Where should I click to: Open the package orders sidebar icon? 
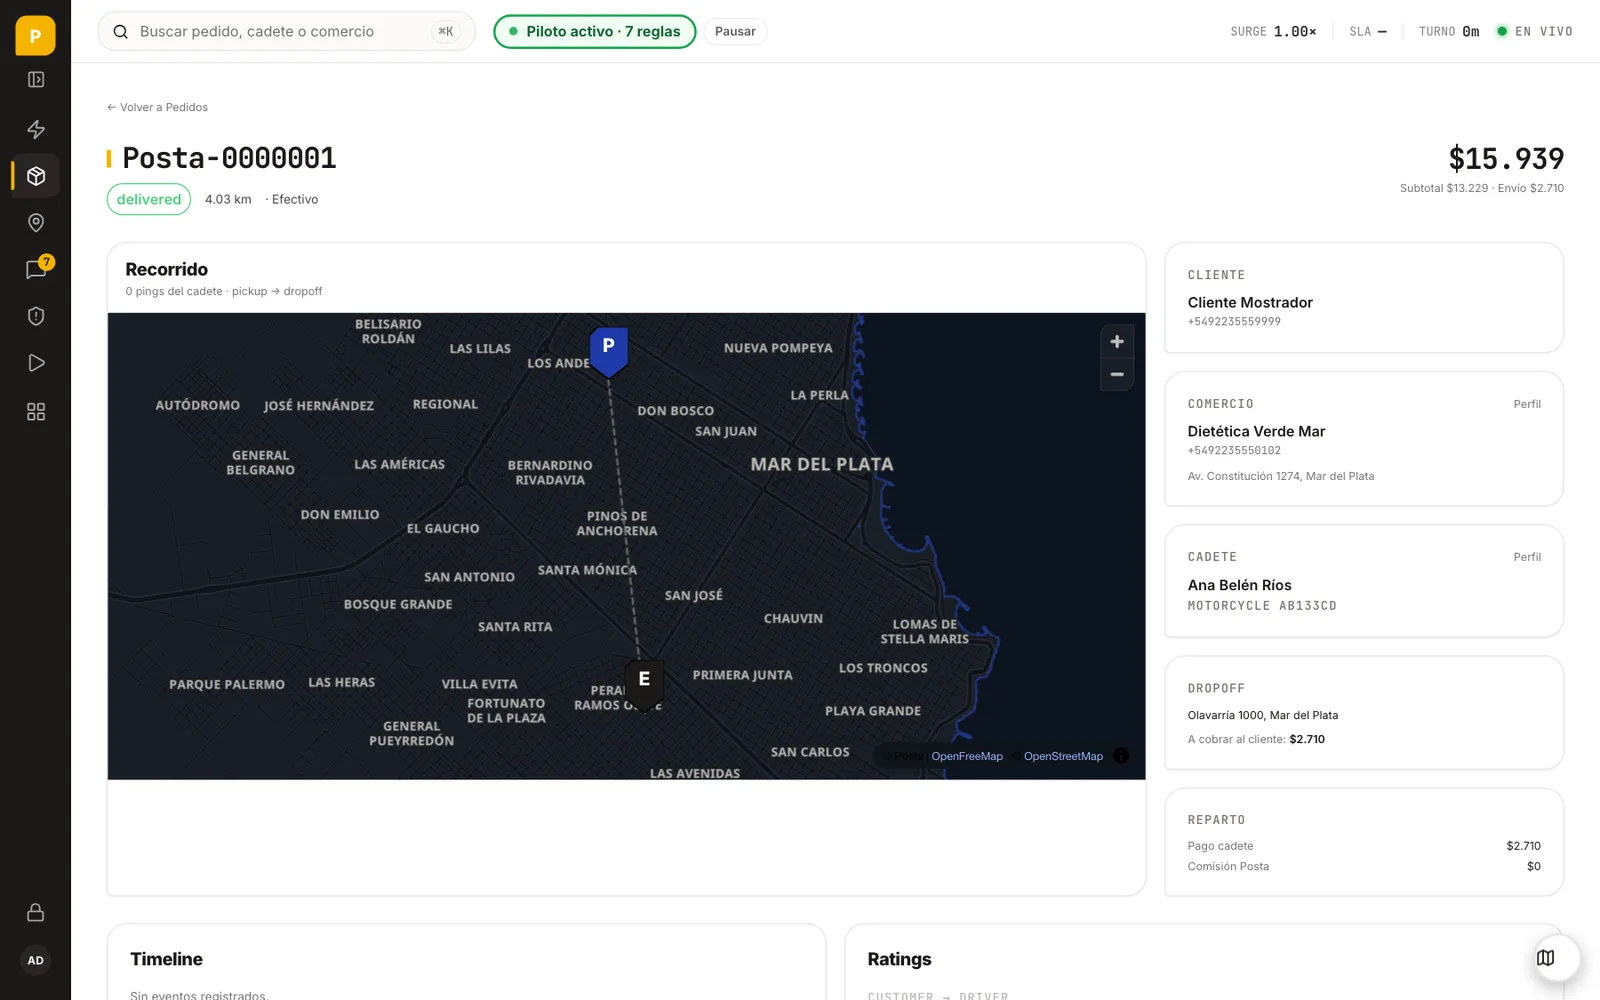click(x=36, y=176)
